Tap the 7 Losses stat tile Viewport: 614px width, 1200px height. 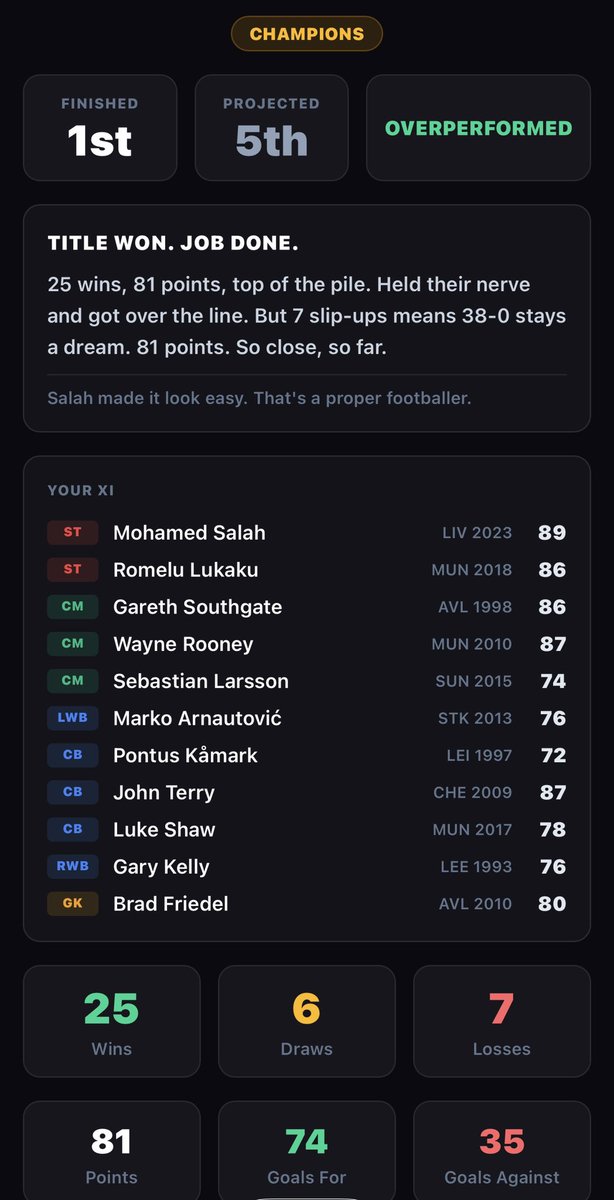tap(502, 1021)
